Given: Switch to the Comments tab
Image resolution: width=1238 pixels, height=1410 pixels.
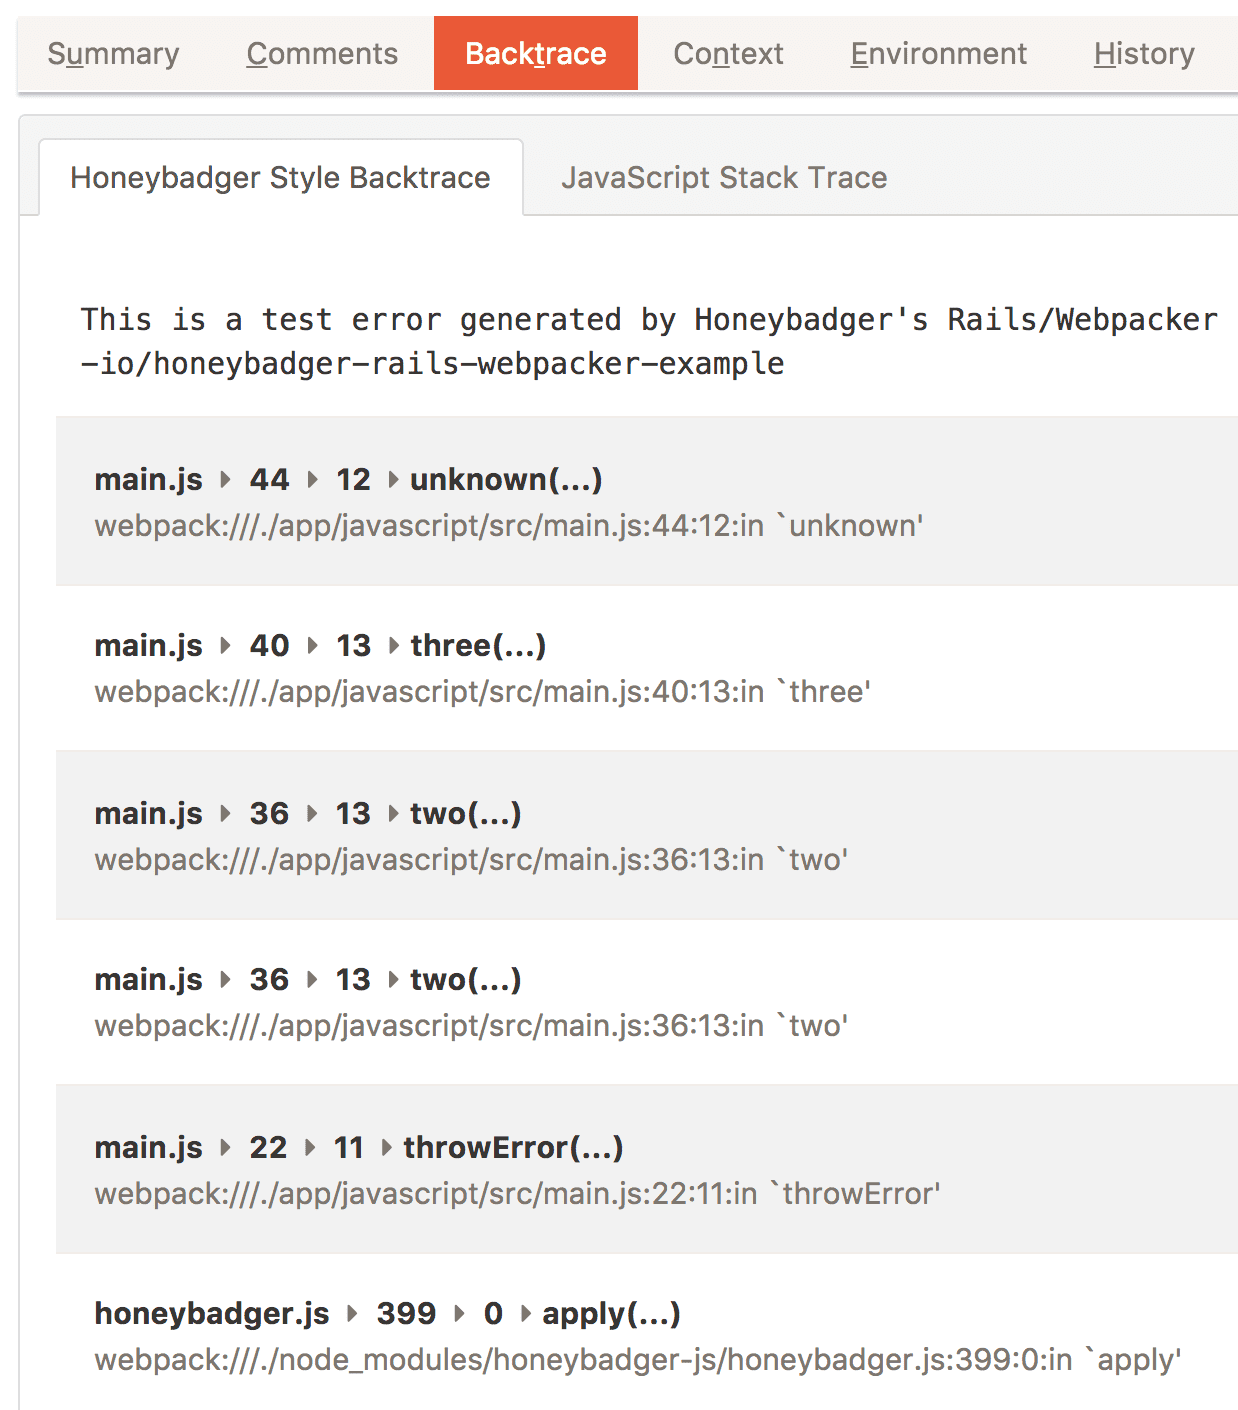Looking at the screenshot, I should pyautogui.click(x=322, y=54).
